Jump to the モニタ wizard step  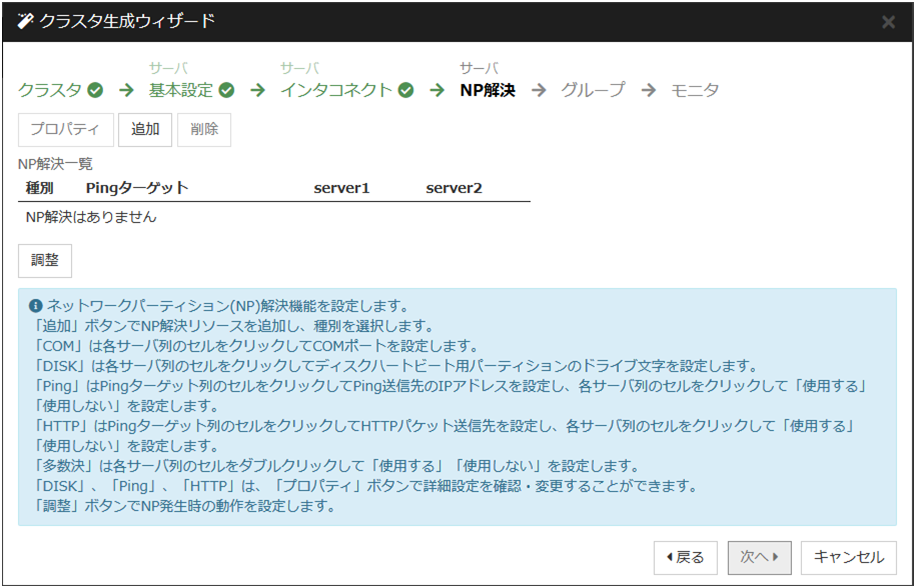point(695,90)
